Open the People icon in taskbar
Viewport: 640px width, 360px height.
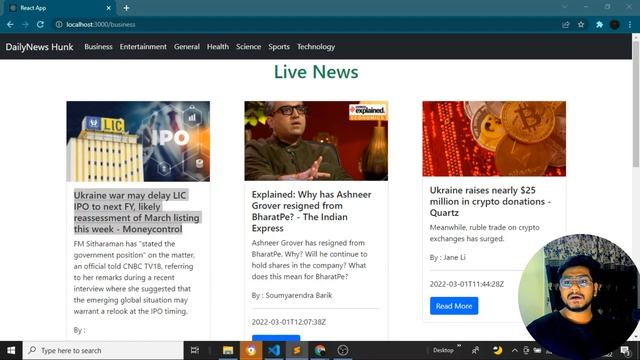coord(476,350)
